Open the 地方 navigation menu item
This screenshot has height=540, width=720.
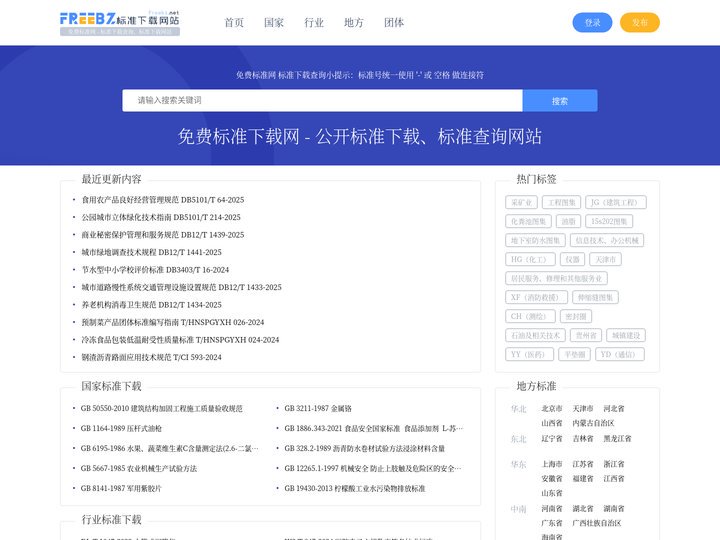[354, 22]
